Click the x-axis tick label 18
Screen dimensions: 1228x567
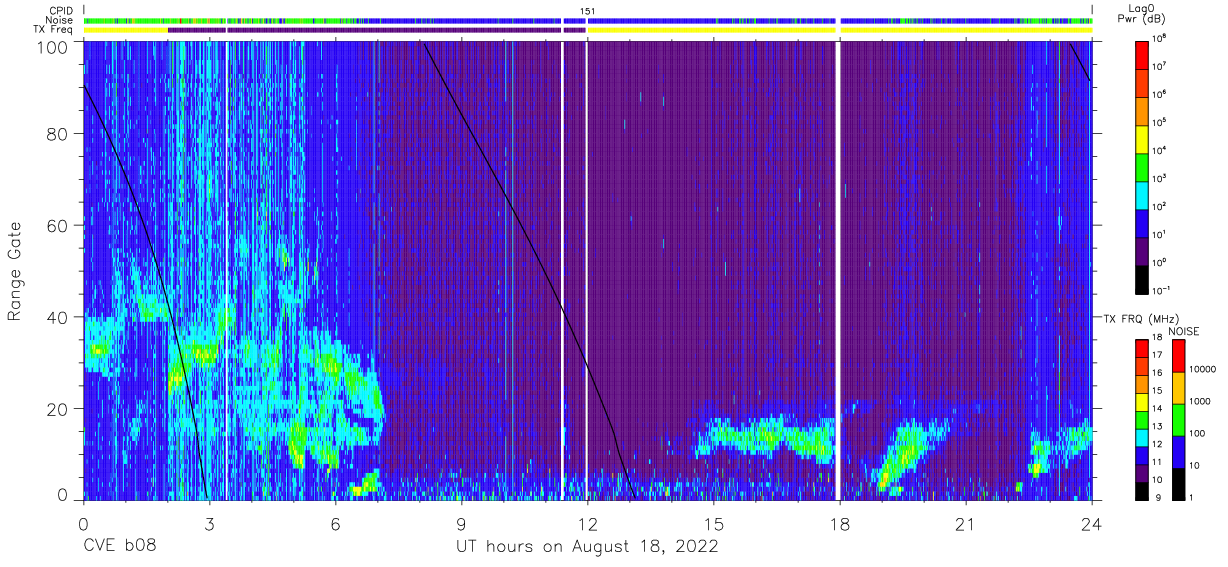[x=839, y=524]
